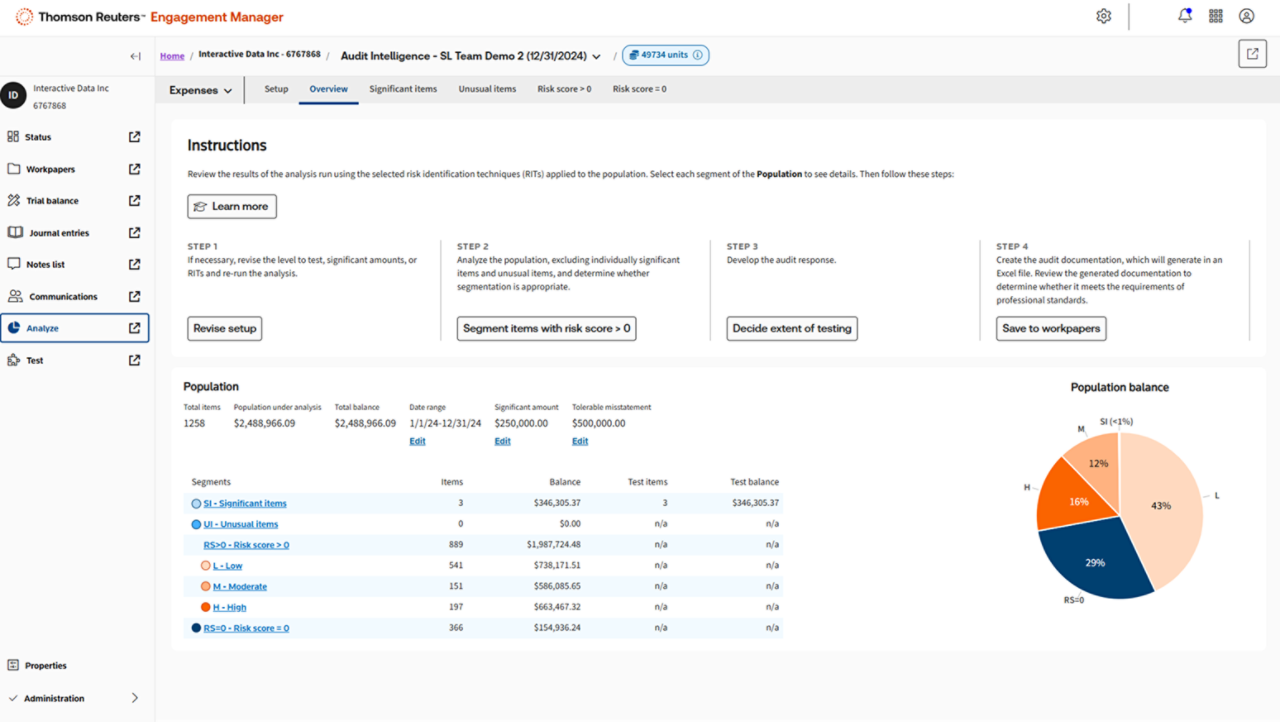
Task: Open the user profile icon
Action: (x=1247, y=16)
